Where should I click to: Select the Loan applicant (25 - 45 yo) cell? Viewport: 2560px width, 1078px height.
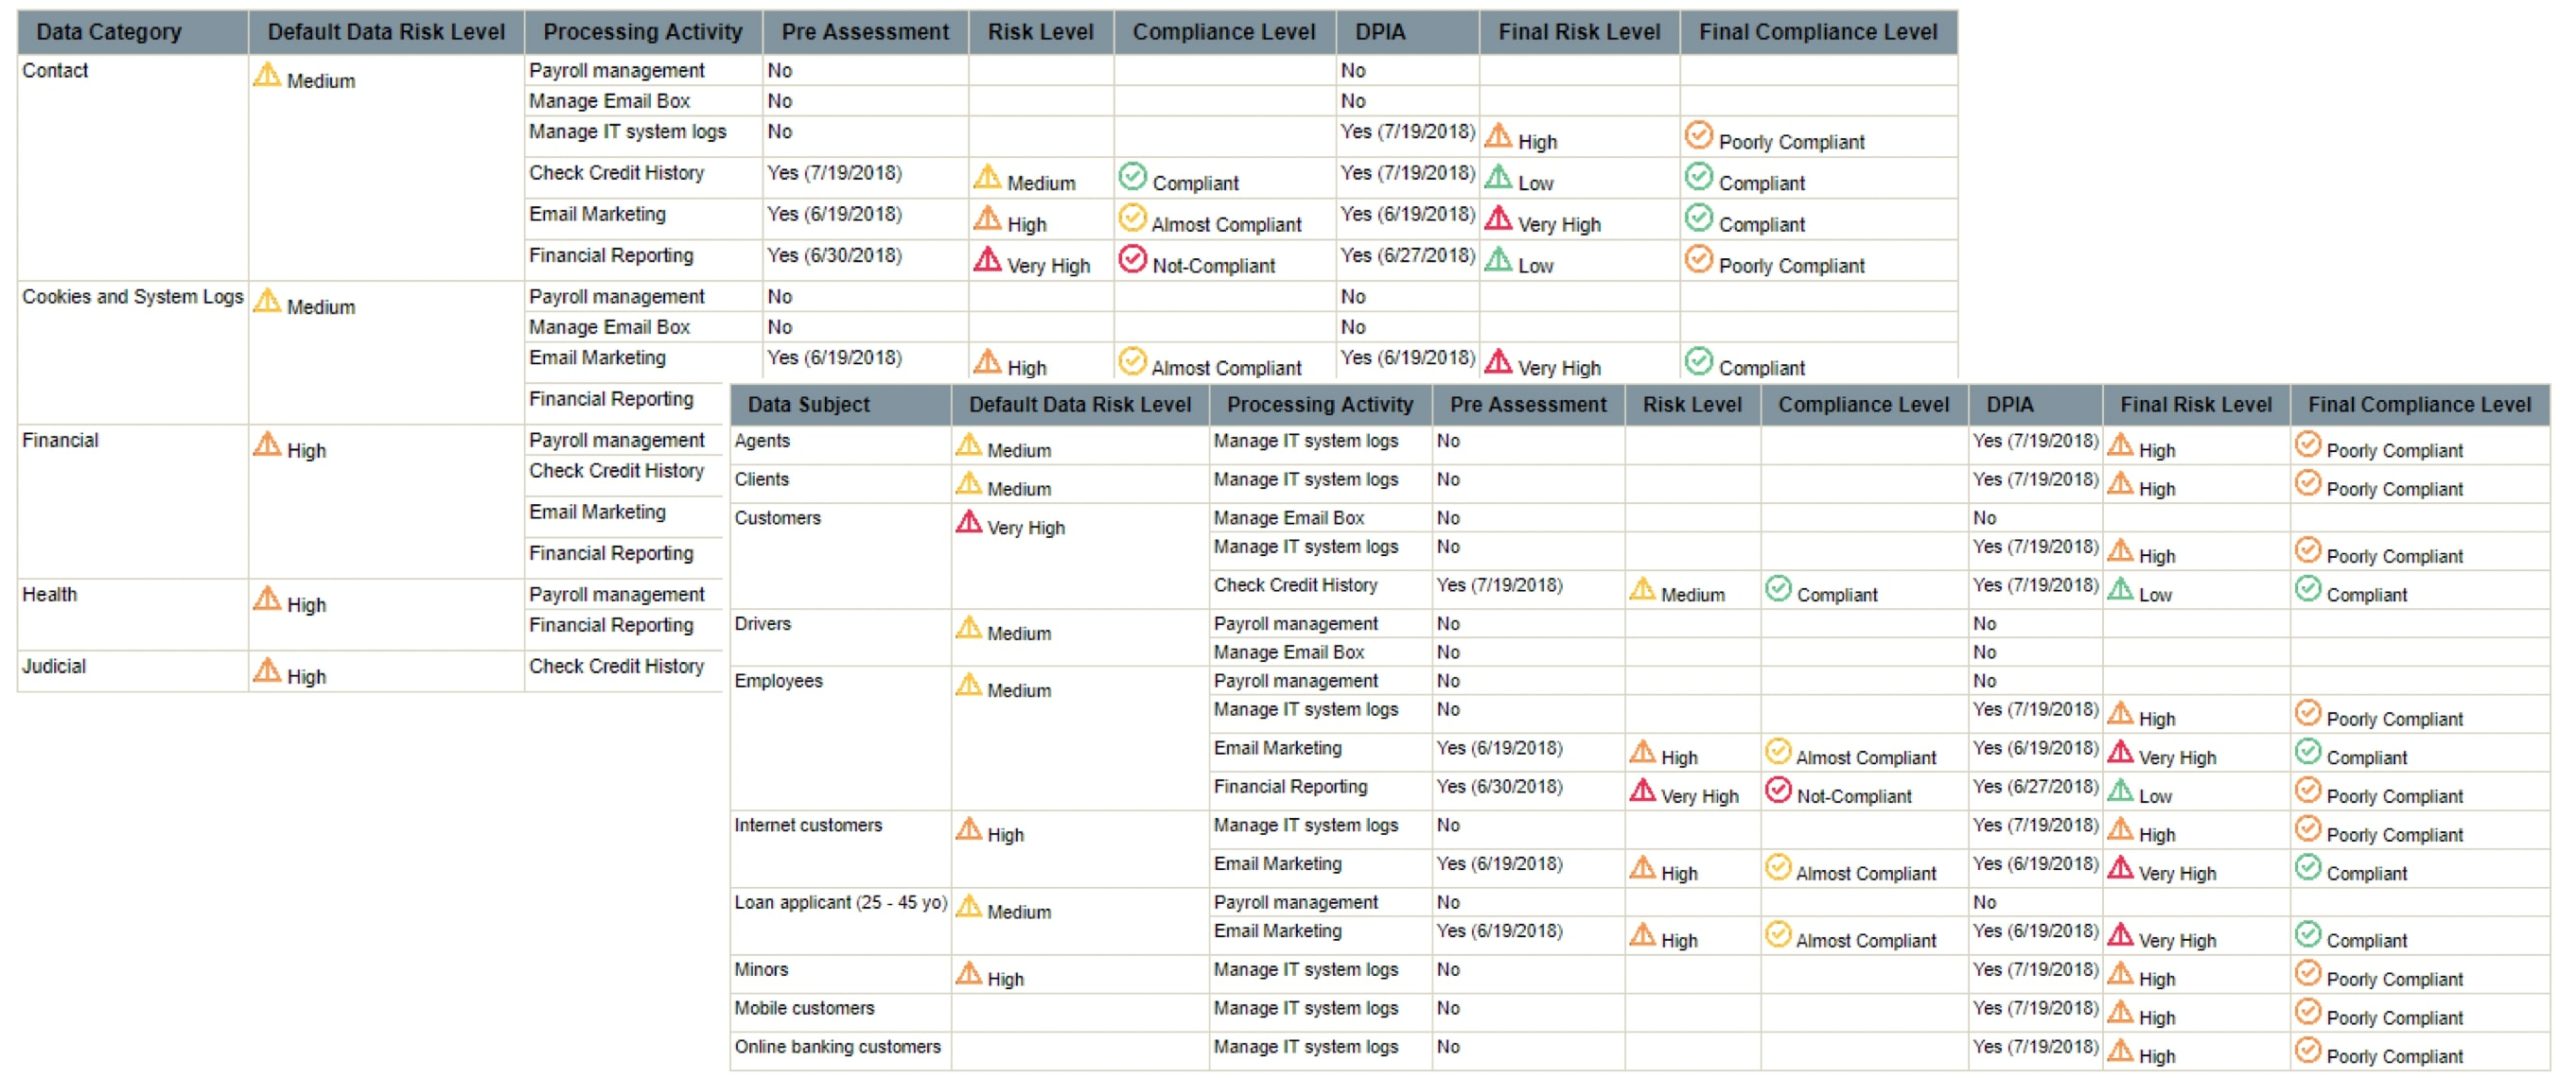coord(840,903)
